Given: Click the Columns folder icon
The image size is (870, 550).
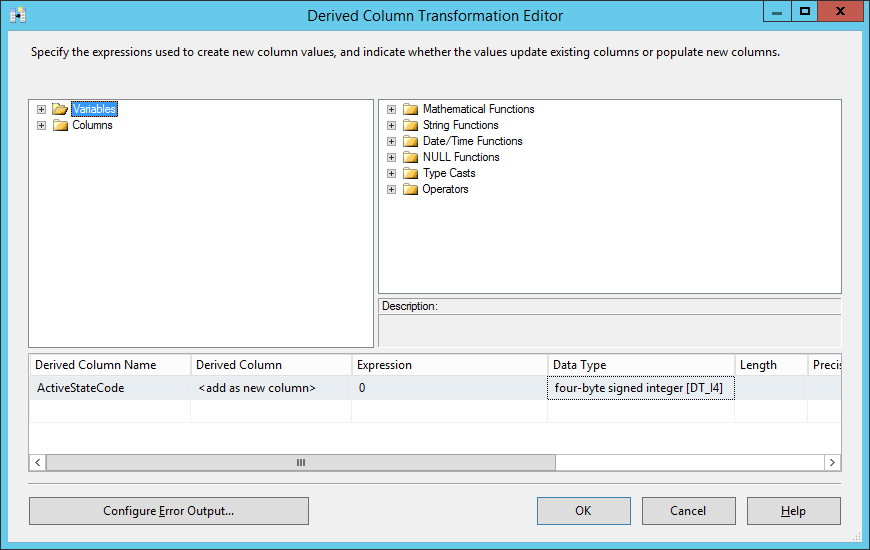Looking at the screenshot, I should (x=60, y=125).
